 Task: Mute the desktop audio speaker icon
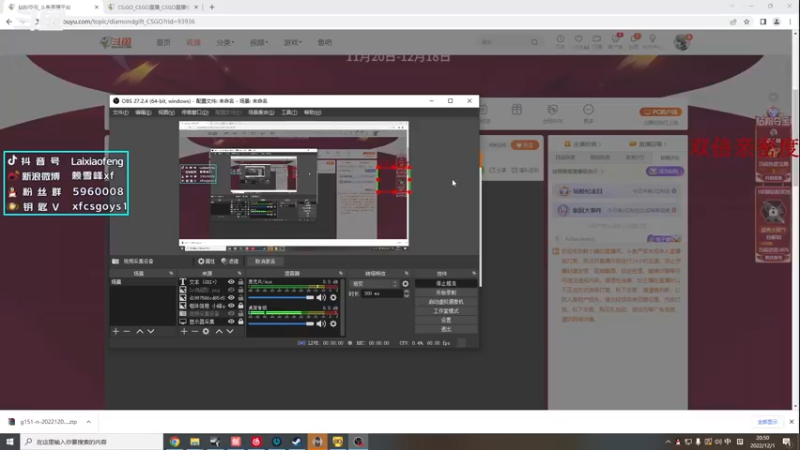321,323
